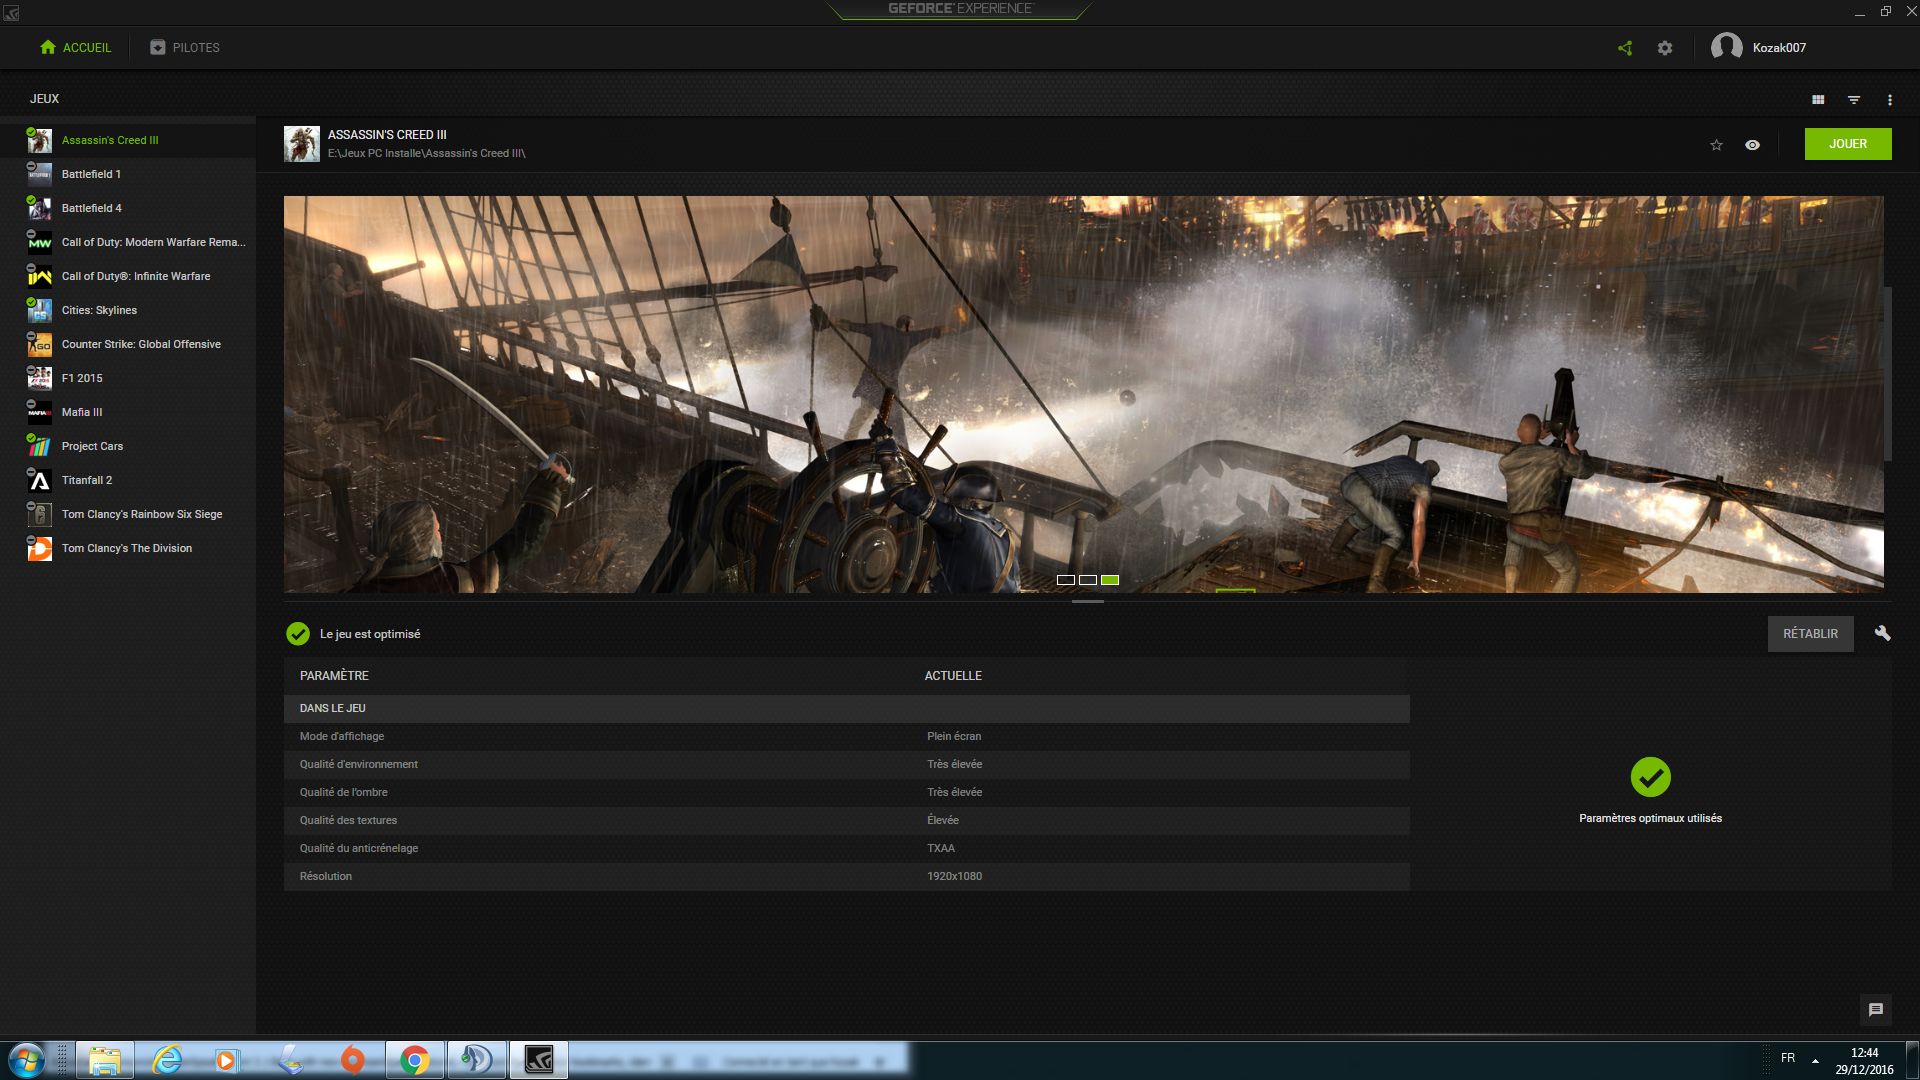Viewport: 1920px width, 1080px height.
Task: Toggle the eye visibility icon for game
Action: point(1753,145)
